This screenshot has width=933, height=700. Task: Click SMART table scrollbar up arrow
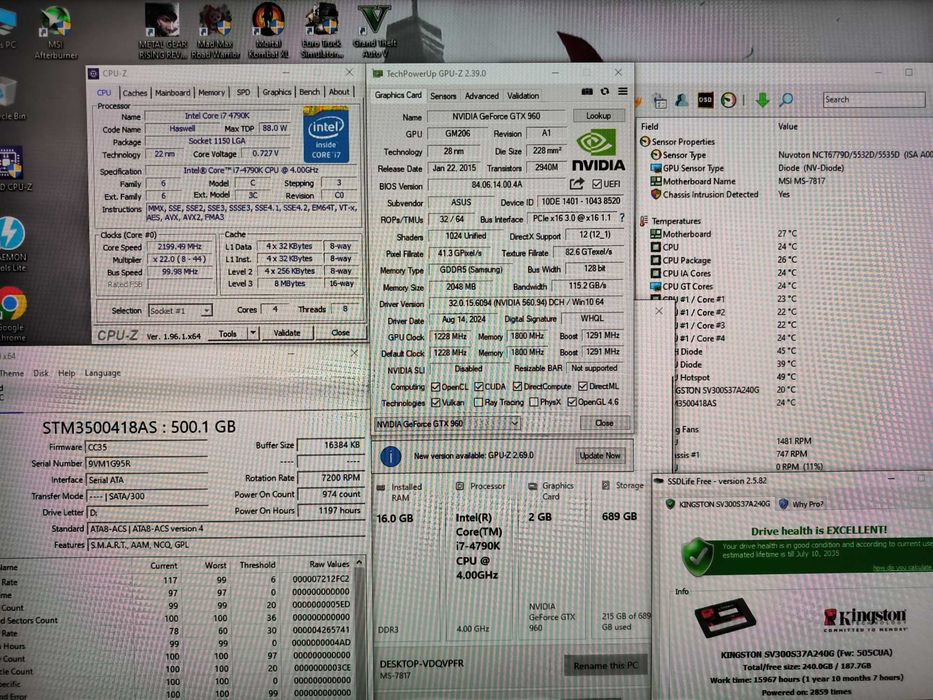click(x=359, y=562)
